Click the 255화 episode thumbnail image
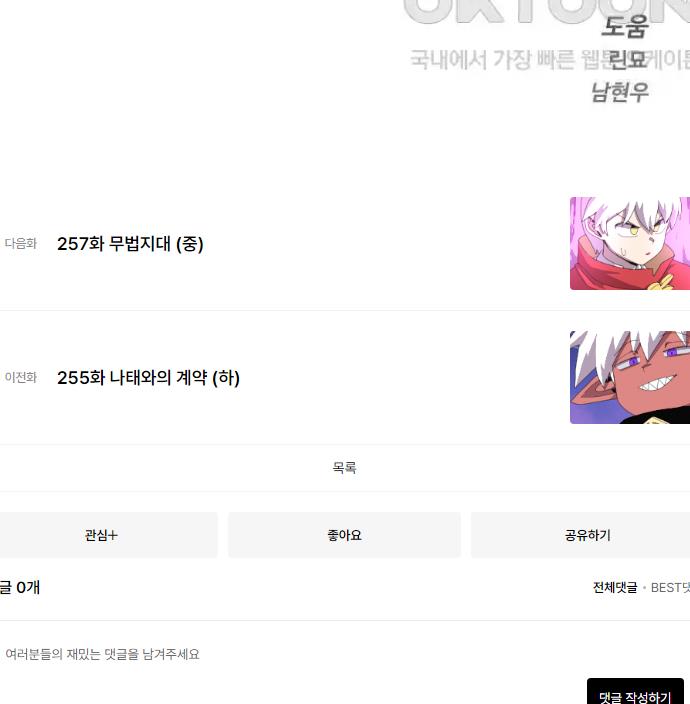690x704 pixels. pyautogui.click(x=630, y=378)
